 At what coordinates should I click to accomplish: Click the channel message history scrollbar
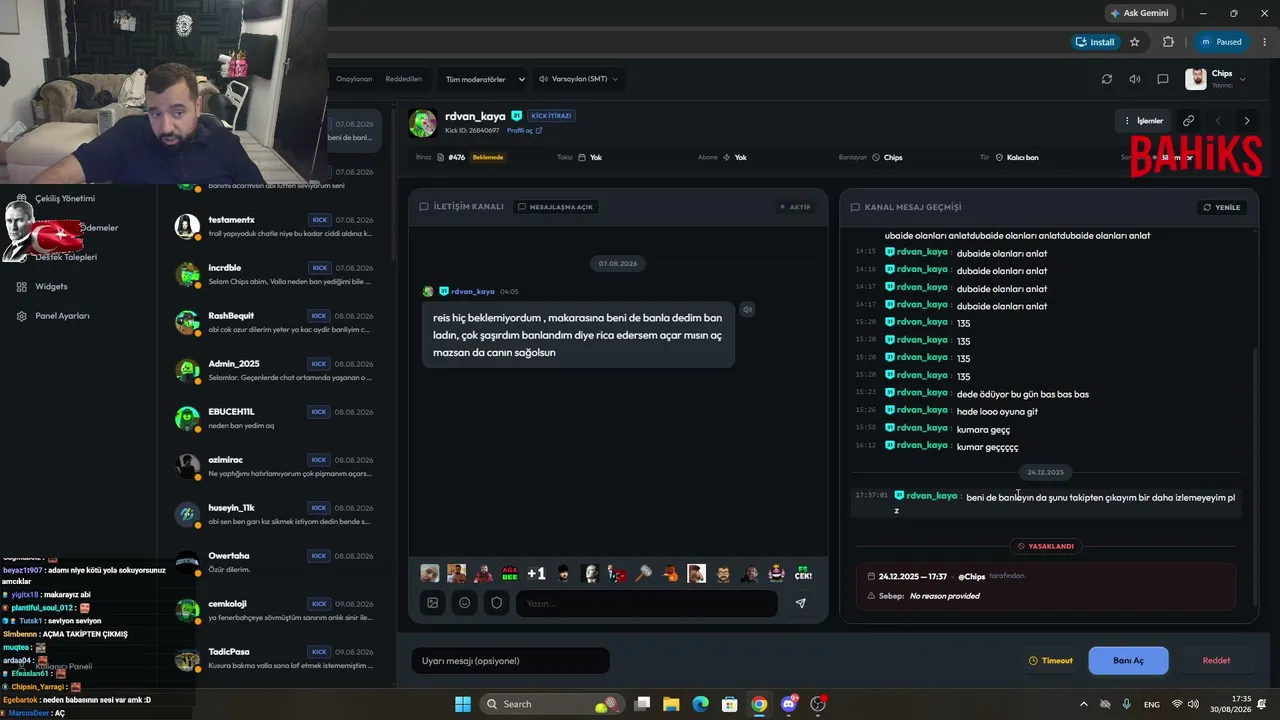click(1255, 475)
